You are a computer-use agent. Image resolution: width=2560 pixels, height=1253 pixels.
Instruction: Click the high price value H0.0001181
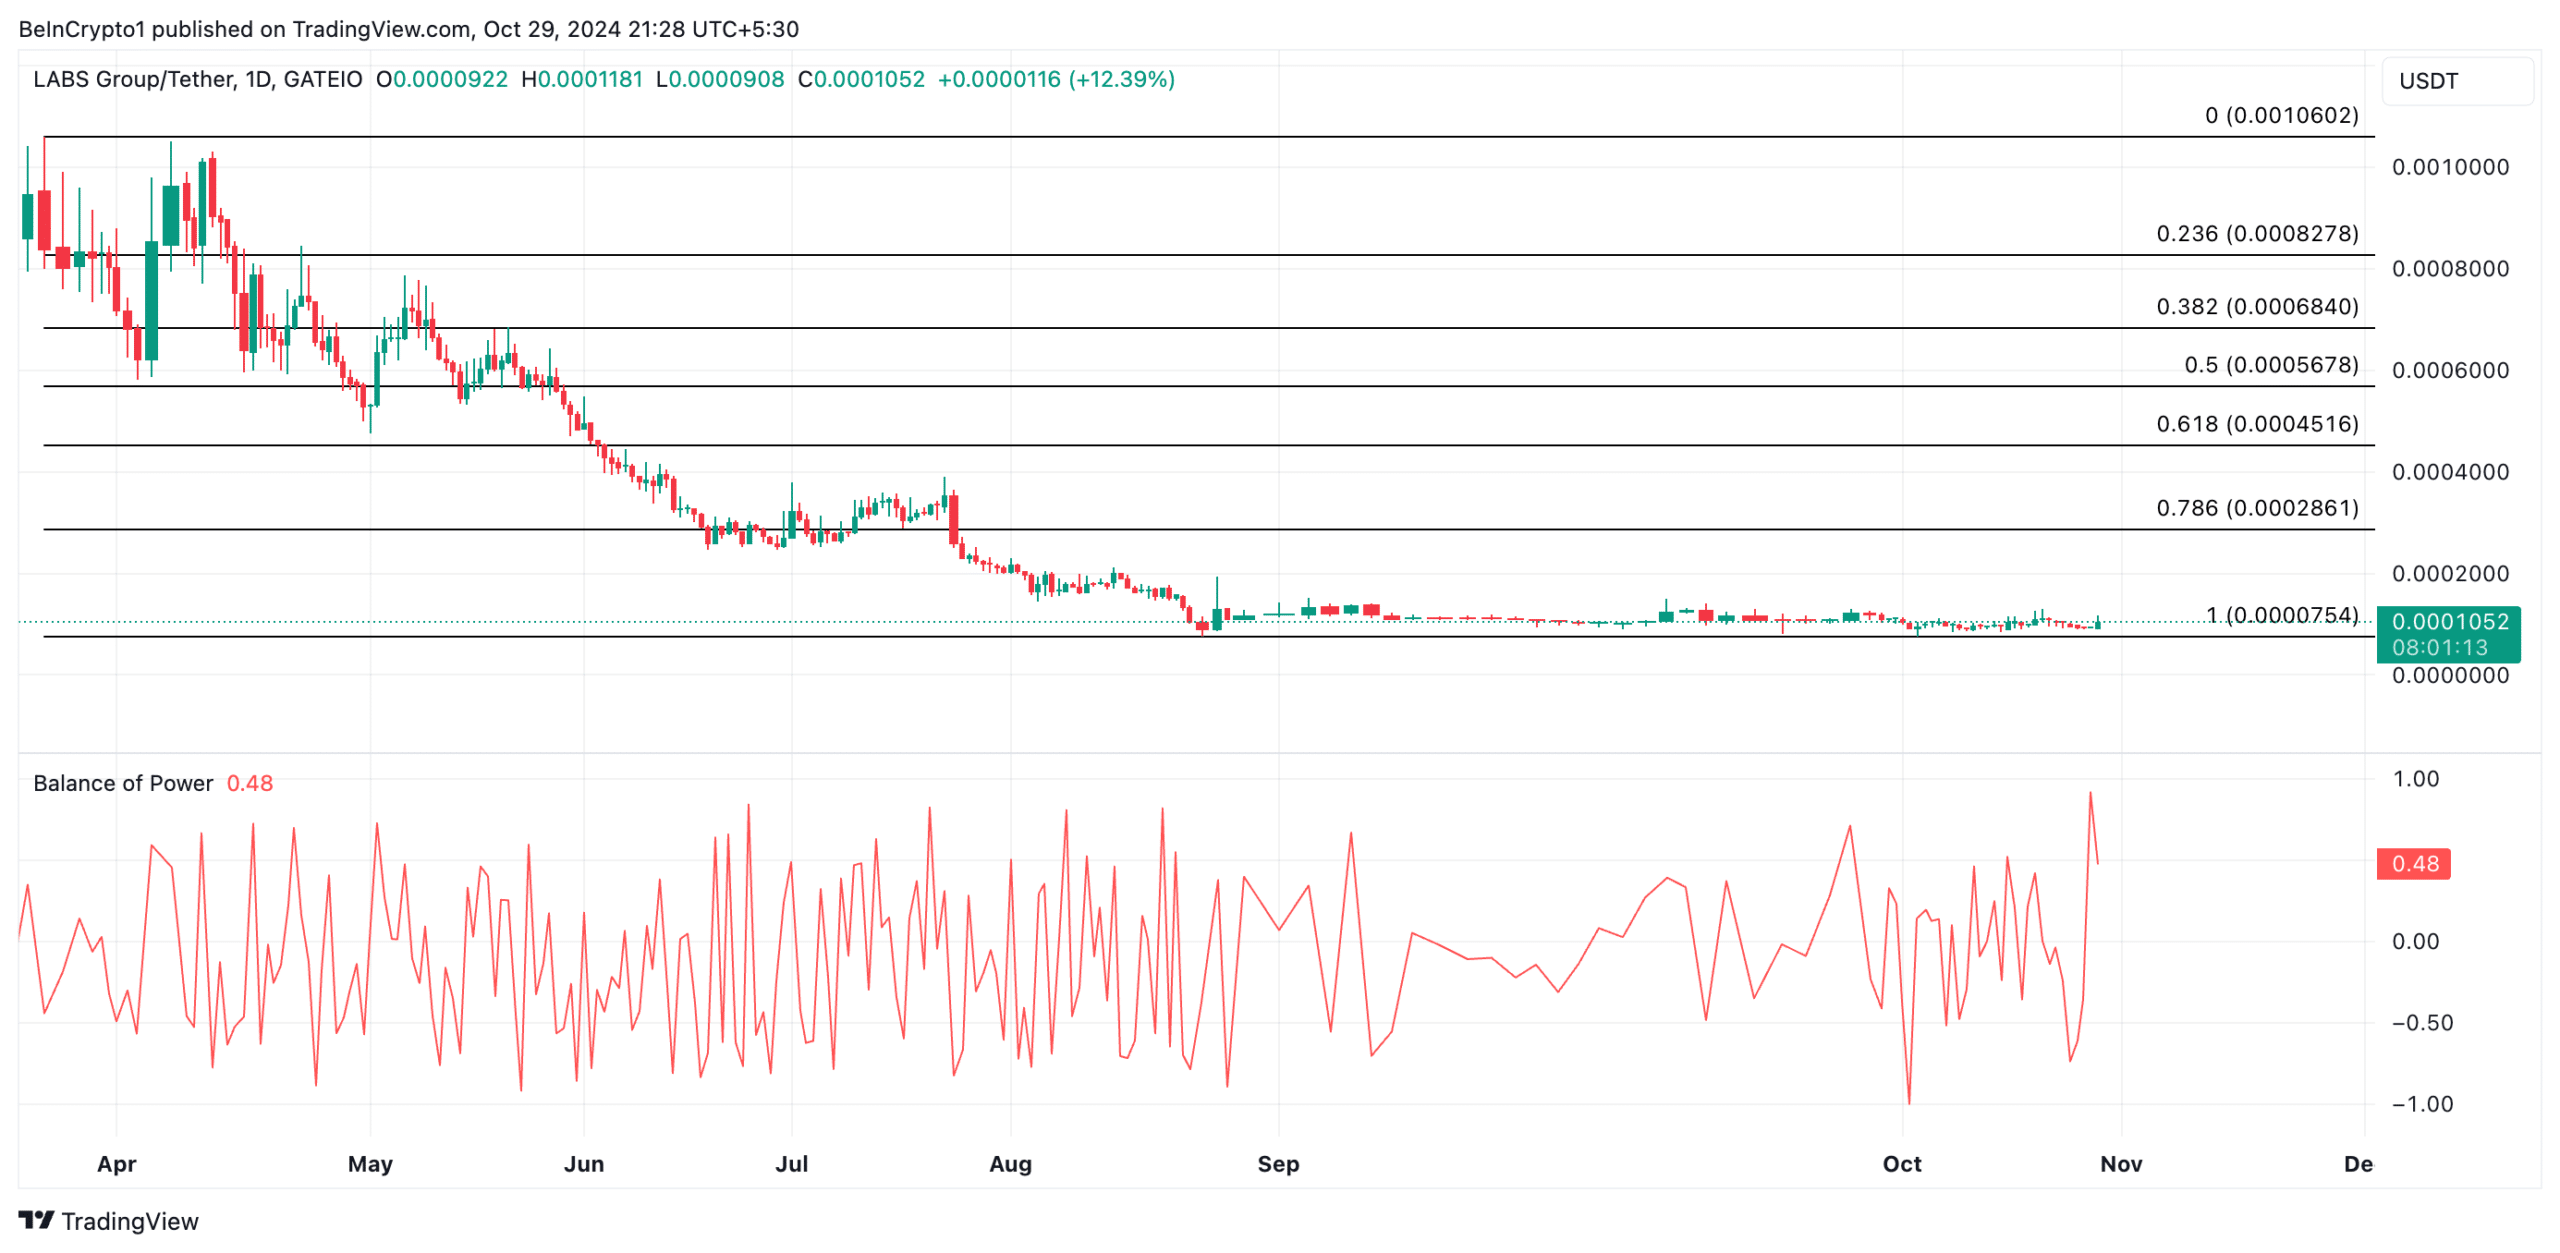582,79
